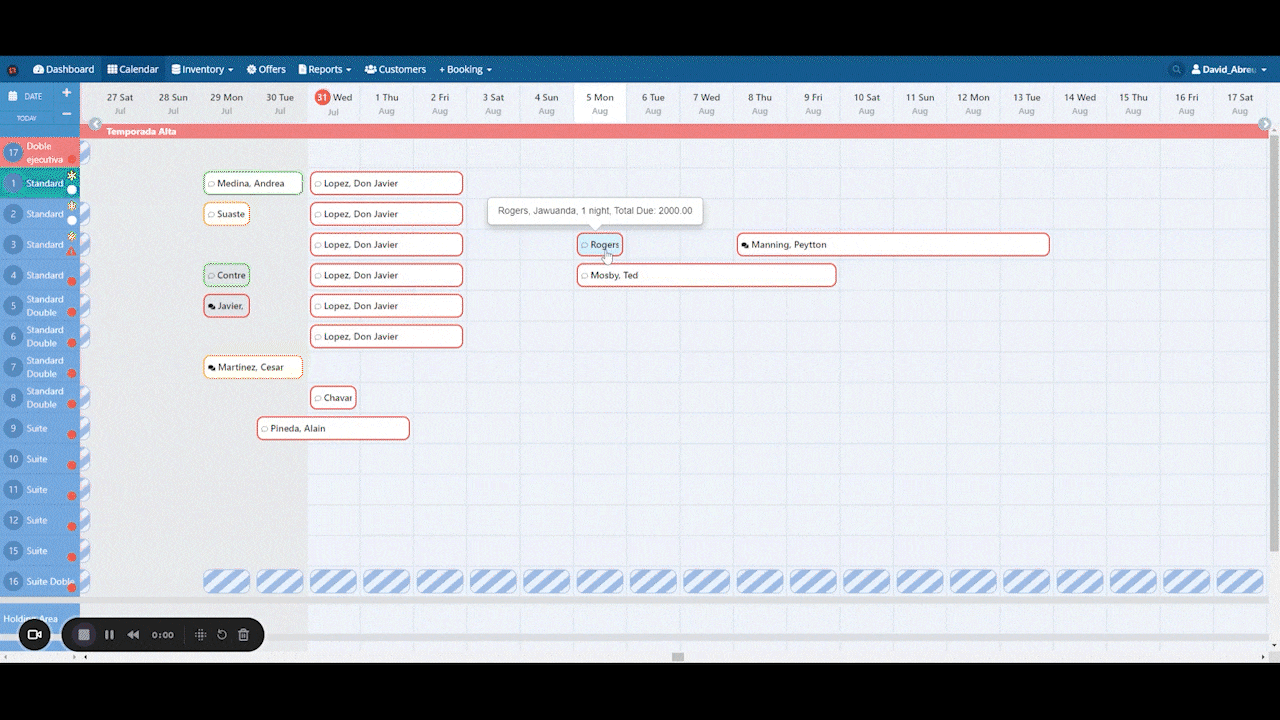Viewport: 1280px width, 720px height.
Task: Click room 1 housekeeping sparkle icon
Action: tap(72, 176)
